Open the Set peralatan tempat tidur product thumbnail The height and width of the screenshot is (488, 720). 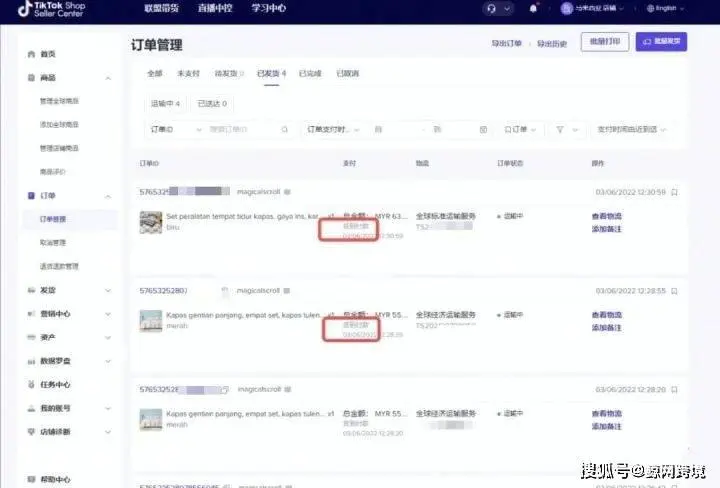click(151, 222)
